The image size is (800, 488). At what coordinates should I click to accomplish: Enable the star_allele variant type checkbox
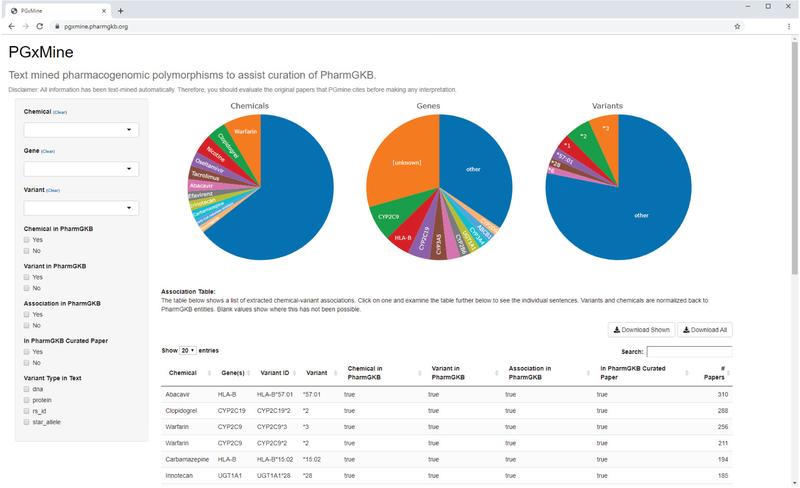tap(28, 422)
